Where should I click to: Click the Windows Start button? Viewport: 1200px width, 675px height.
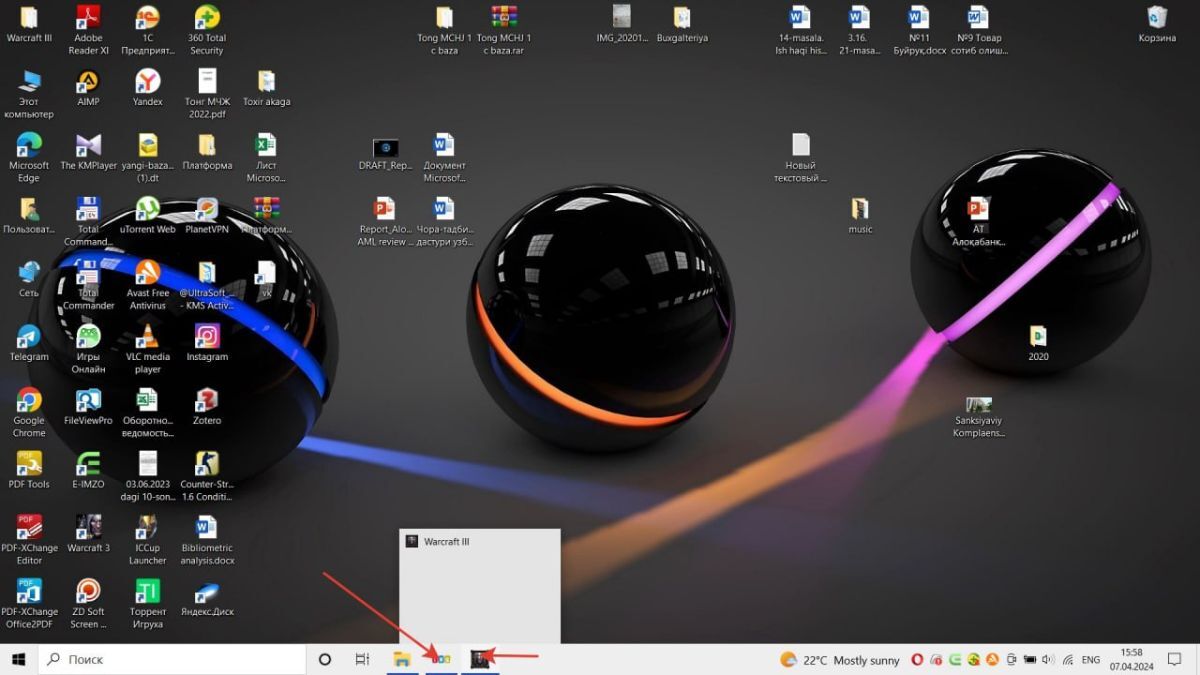[x=18, y=659]
